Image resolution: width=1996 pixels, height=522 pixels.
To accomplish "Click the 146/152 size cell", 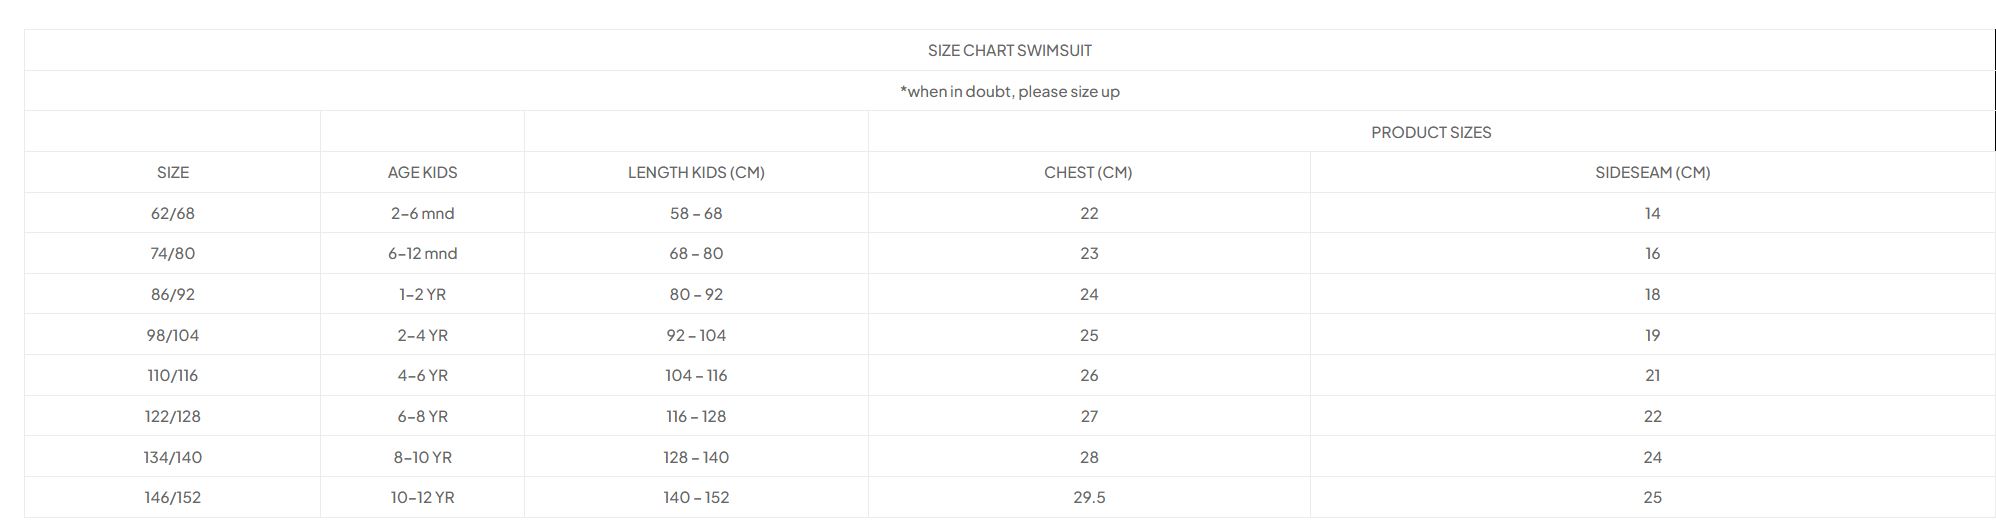I will click(173, 497).
